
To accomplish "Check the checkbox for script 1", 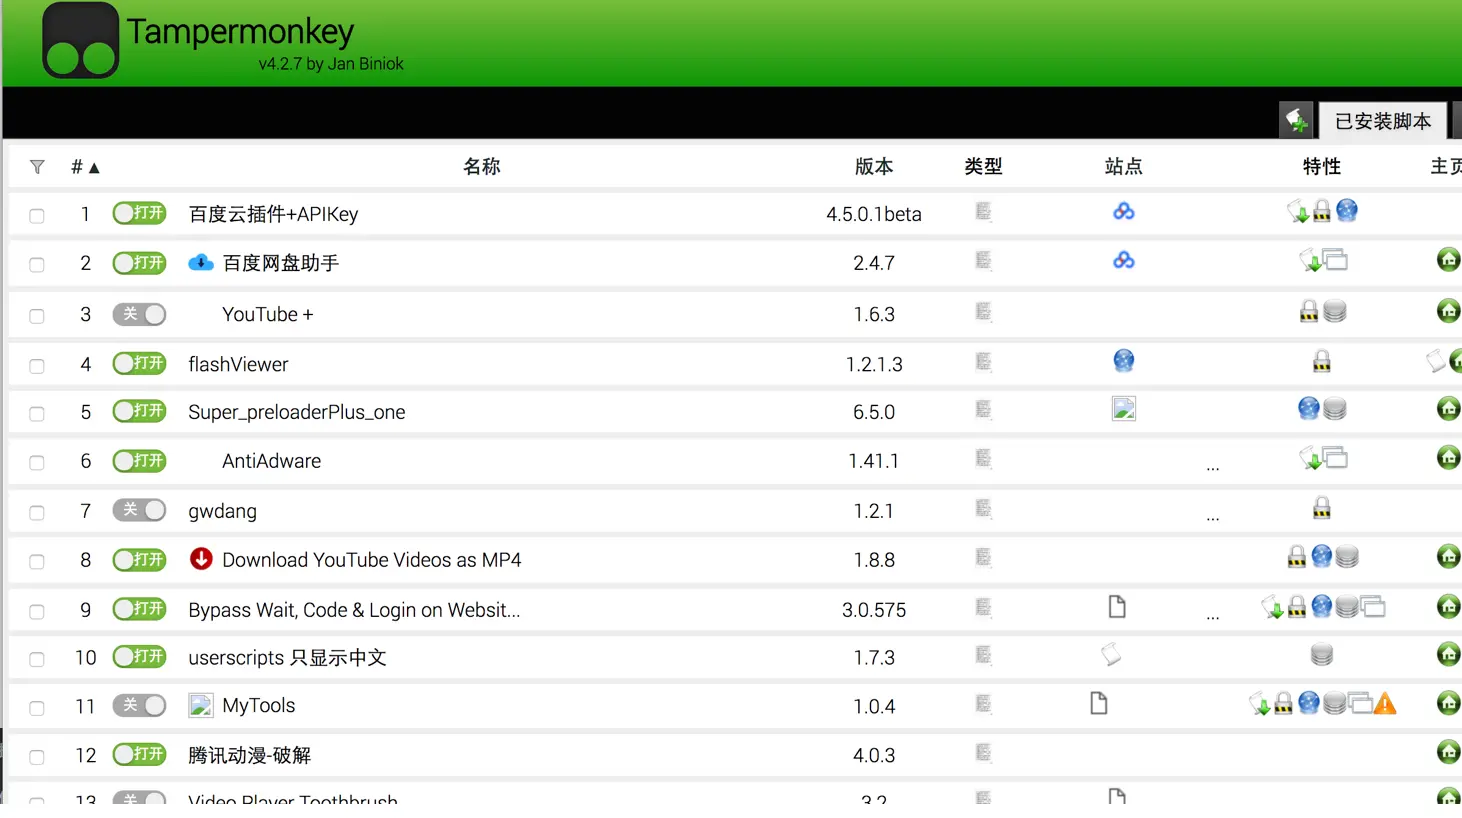I will click(x=37, y=215).
